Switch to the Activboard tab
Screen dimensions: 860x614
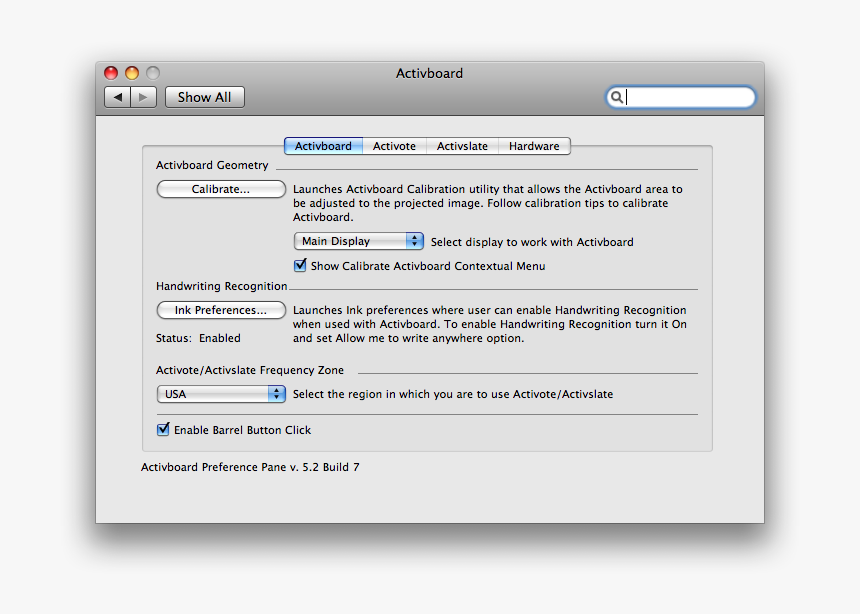(x=323, y=146)
